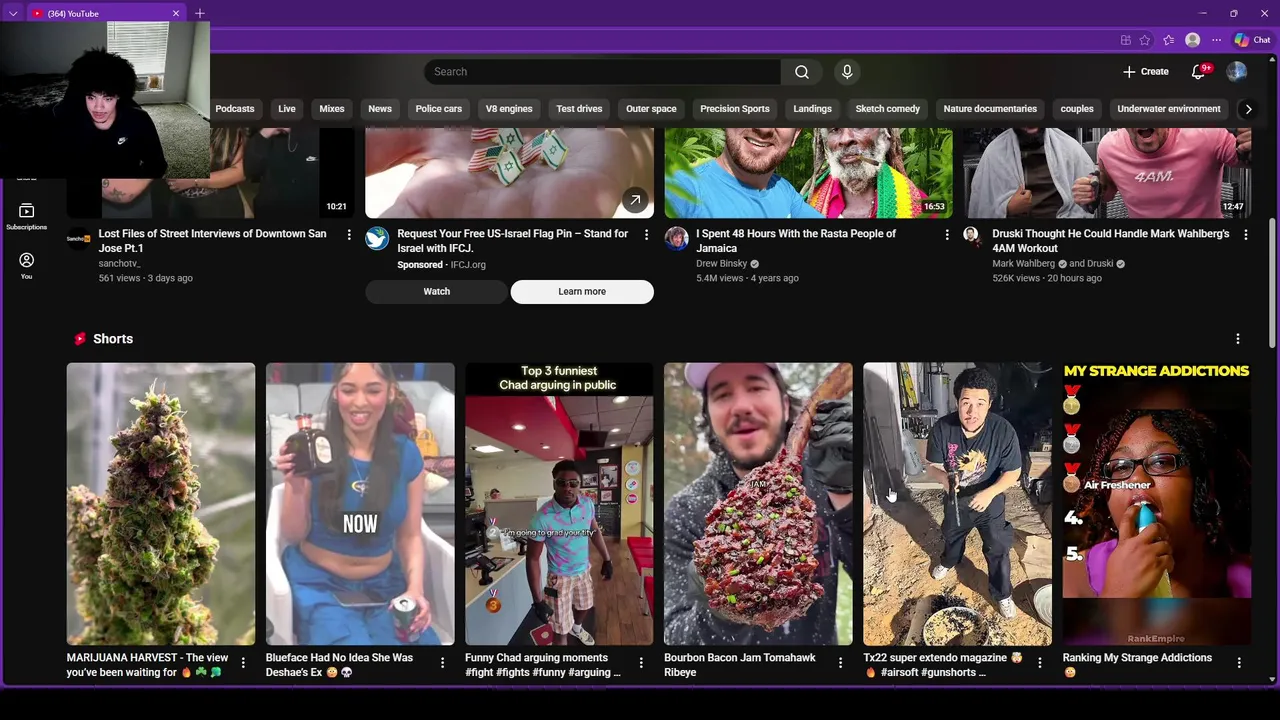Filter by couples chip
Image resolution: width=1280 pixels, height=720 pixels.
click(x=1077, y=109)
